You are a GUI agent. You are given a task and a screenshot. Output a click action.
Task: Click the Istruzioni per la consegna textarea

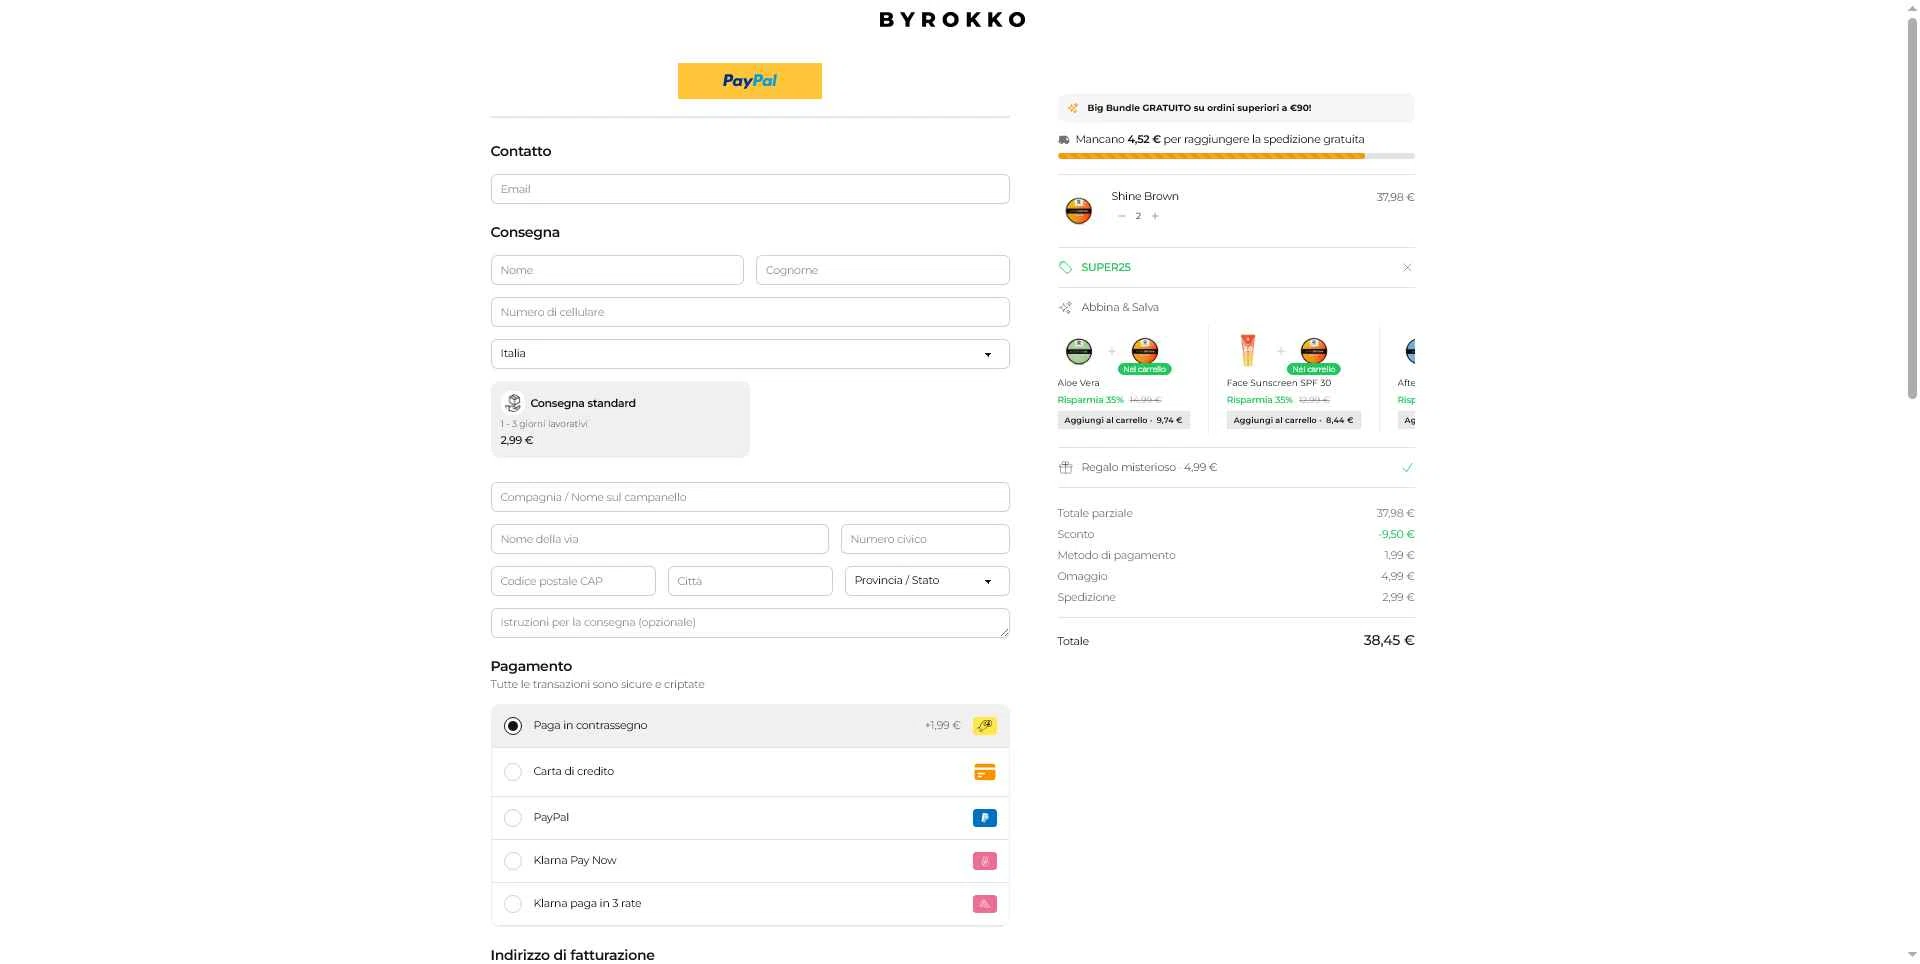[x=750, y=623]
